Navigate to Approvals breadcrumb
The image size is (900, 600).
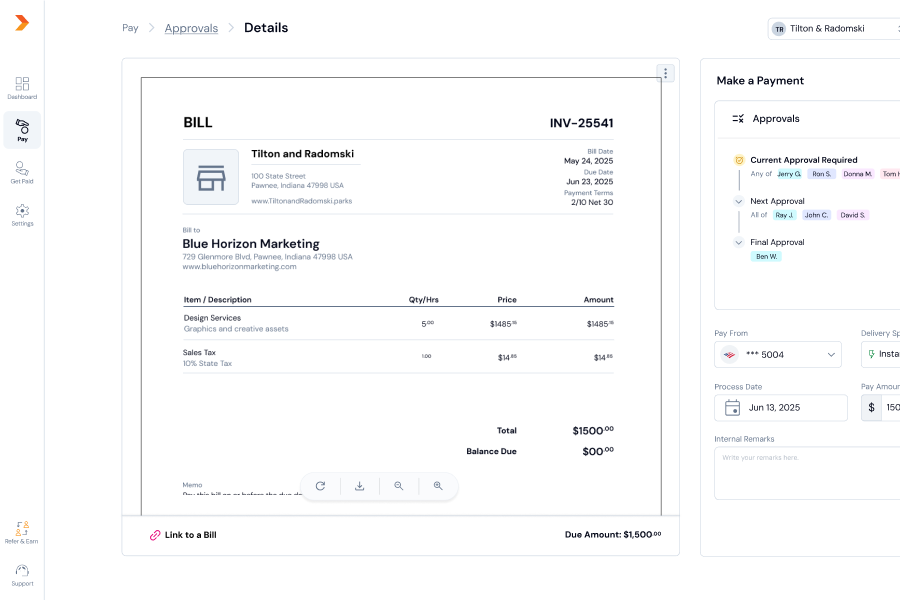click(x=191, y=28)
